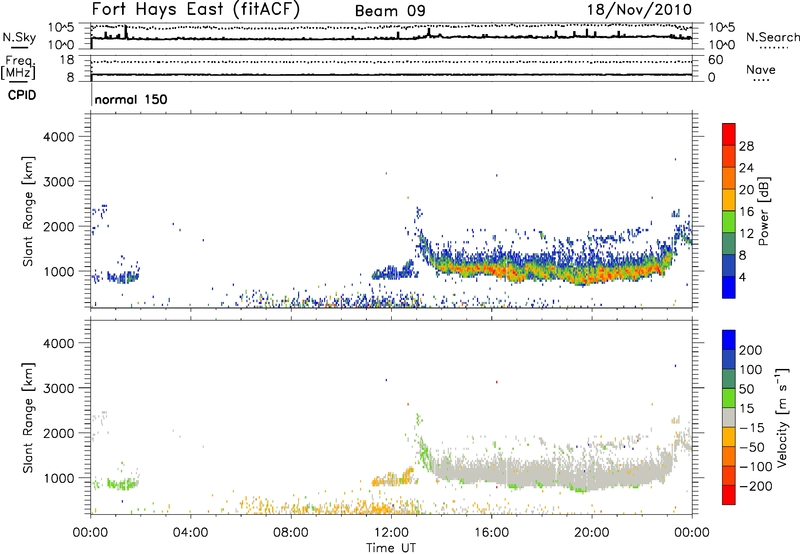The image size is (800, 554).
Task: Click the 16 label on the Power color bar
Action: (746, 212)
